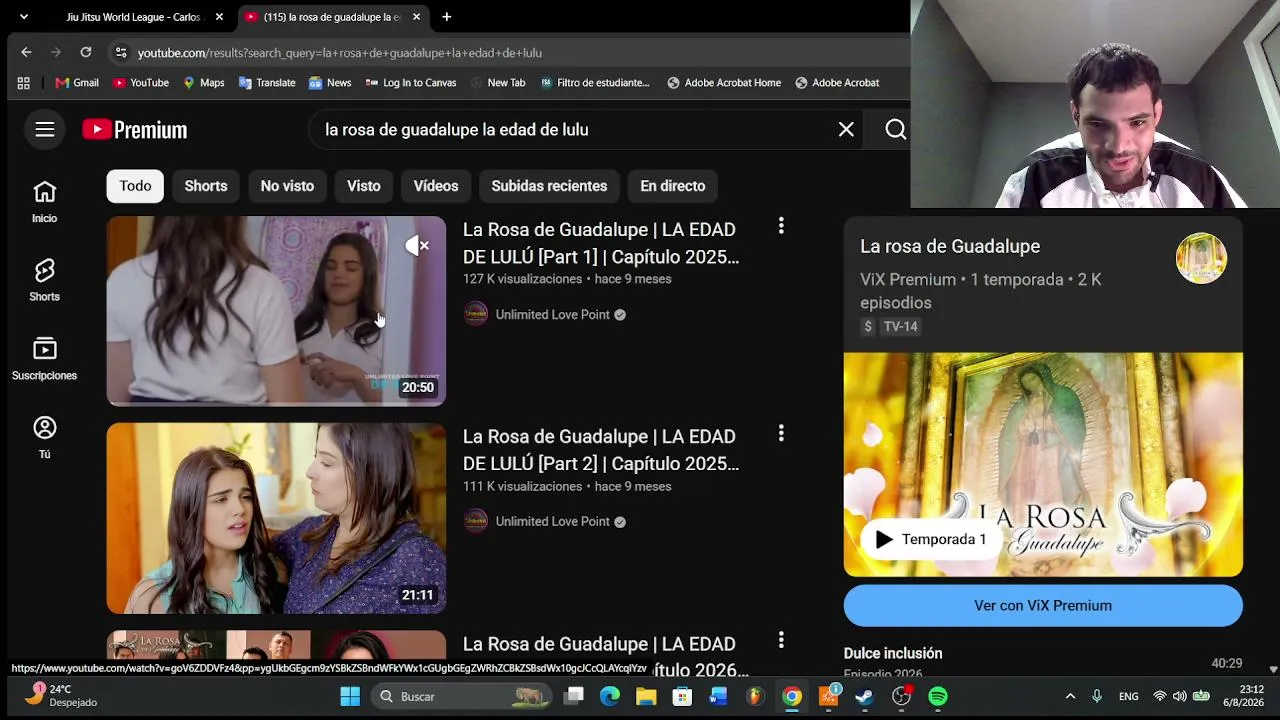Open Shorts in the left sidebar

tap(44, 280)
